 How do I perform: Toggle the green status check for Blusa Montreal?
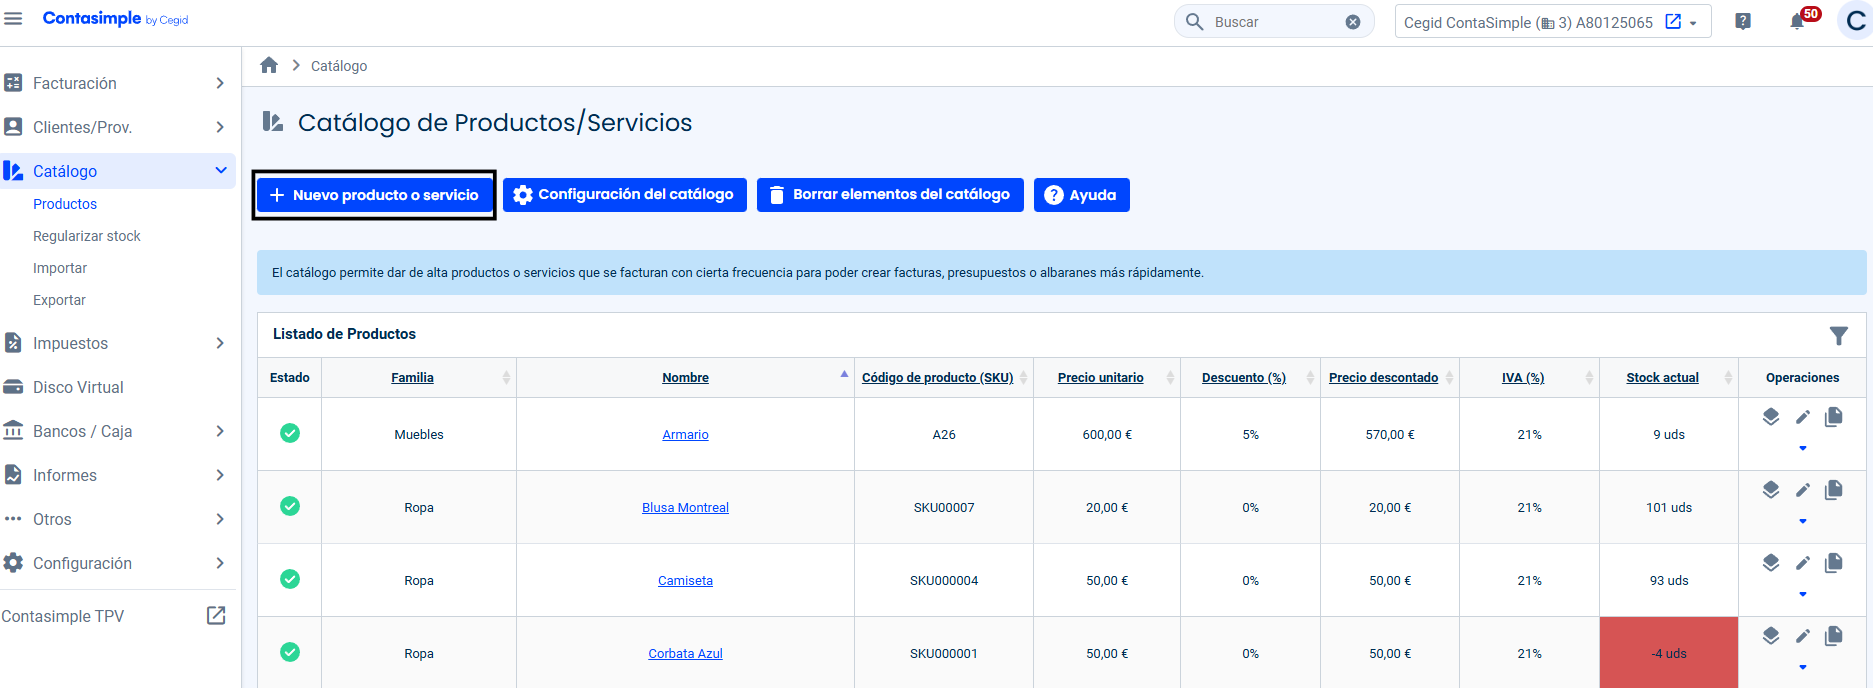[x=290, y=506]
